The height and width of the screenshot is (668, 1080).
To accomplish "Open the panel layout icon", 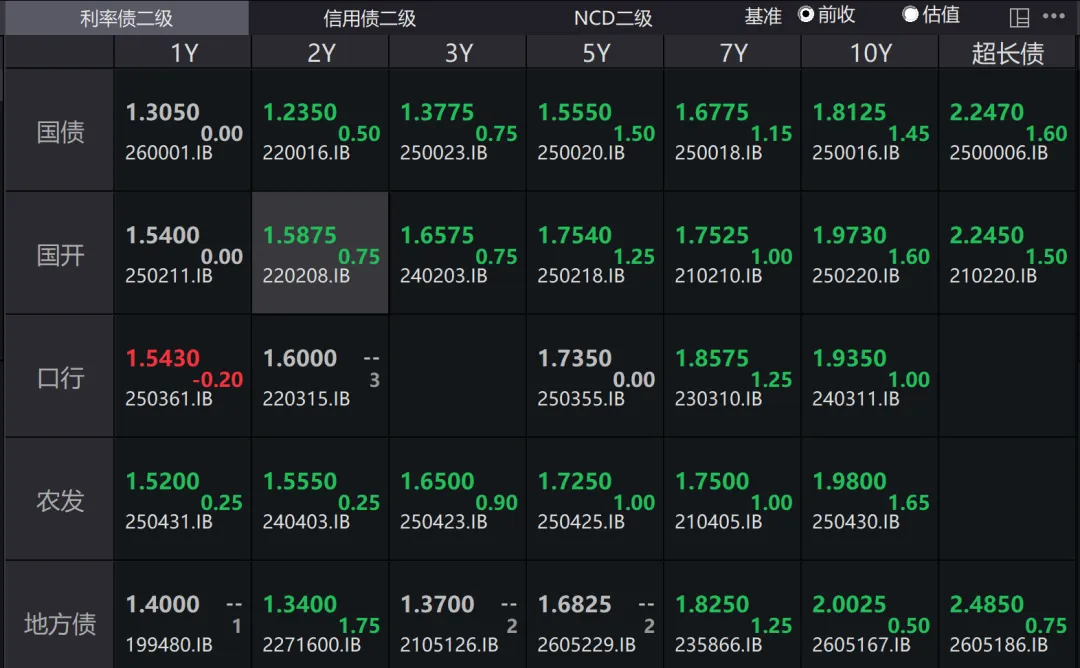I will coord(1019,17).
